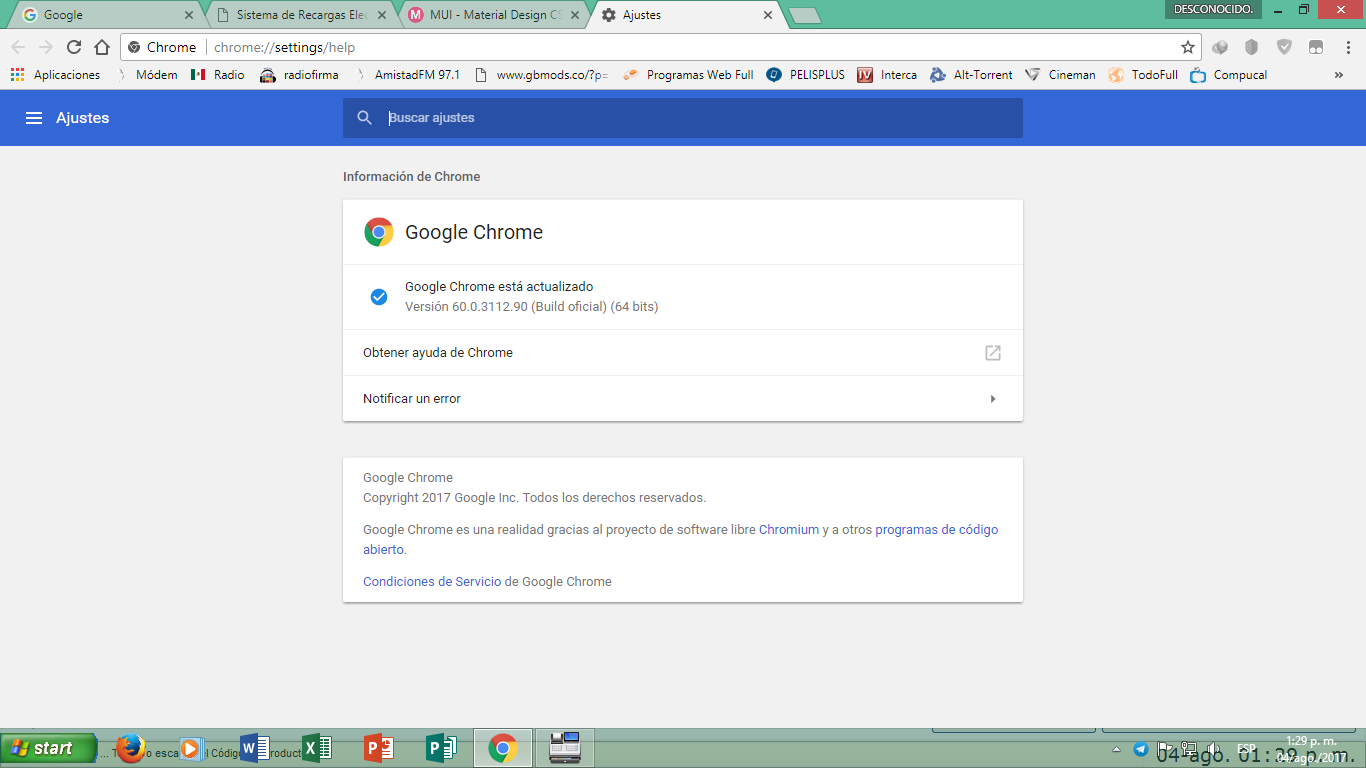Image resolution: width=1366 pixels, height=768 pixels.
Task: Open the Chromium link
Action: (789, 530)
